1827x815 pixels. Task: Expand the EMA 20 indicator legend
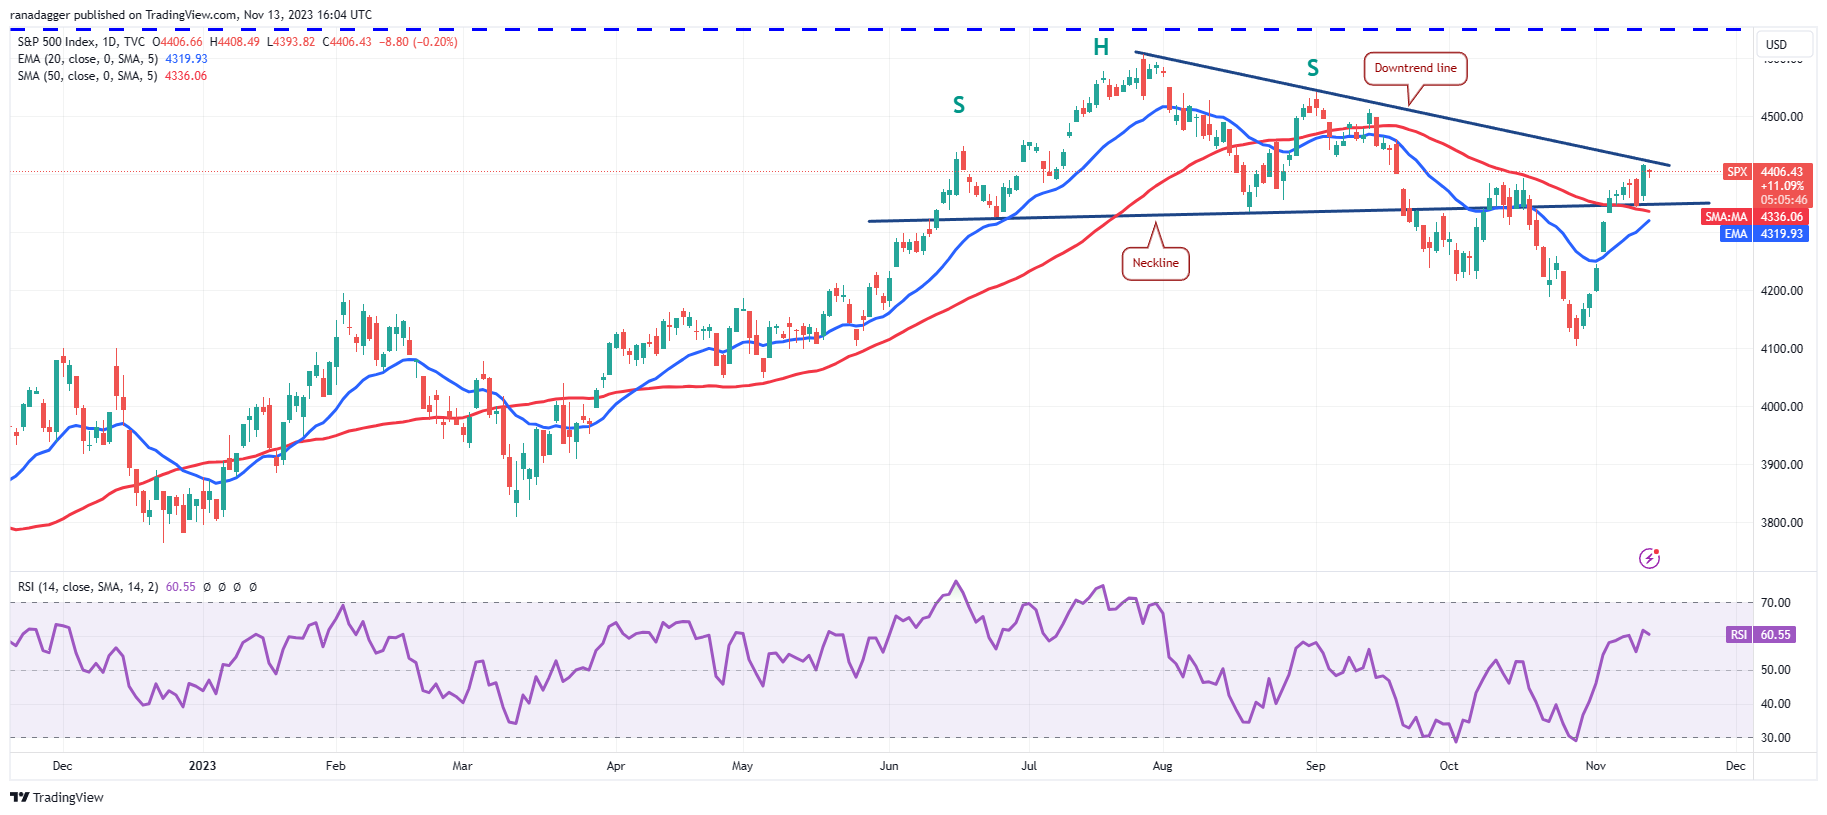(87, 59)
